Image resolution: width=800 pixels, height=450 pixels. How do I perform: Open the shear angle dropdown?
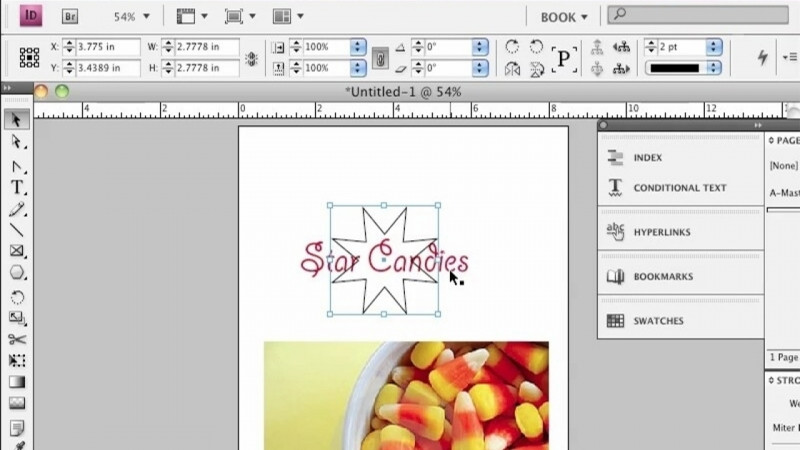pos(480,68)
